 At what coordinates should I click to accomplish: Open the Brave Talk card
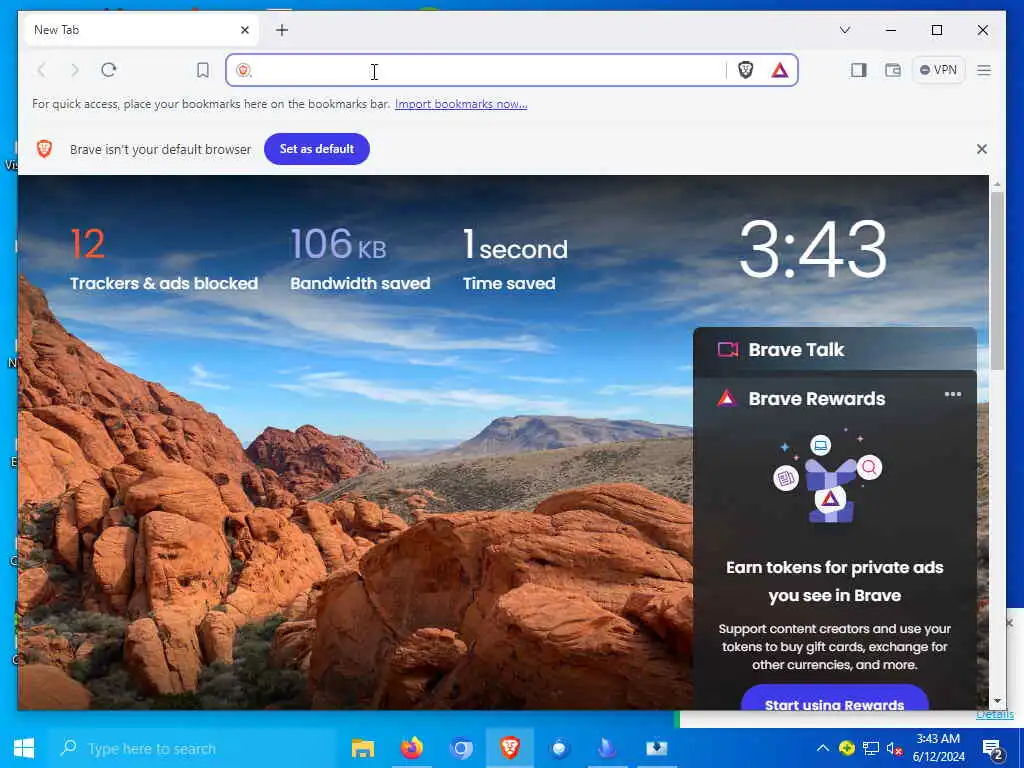pos(835,350)
